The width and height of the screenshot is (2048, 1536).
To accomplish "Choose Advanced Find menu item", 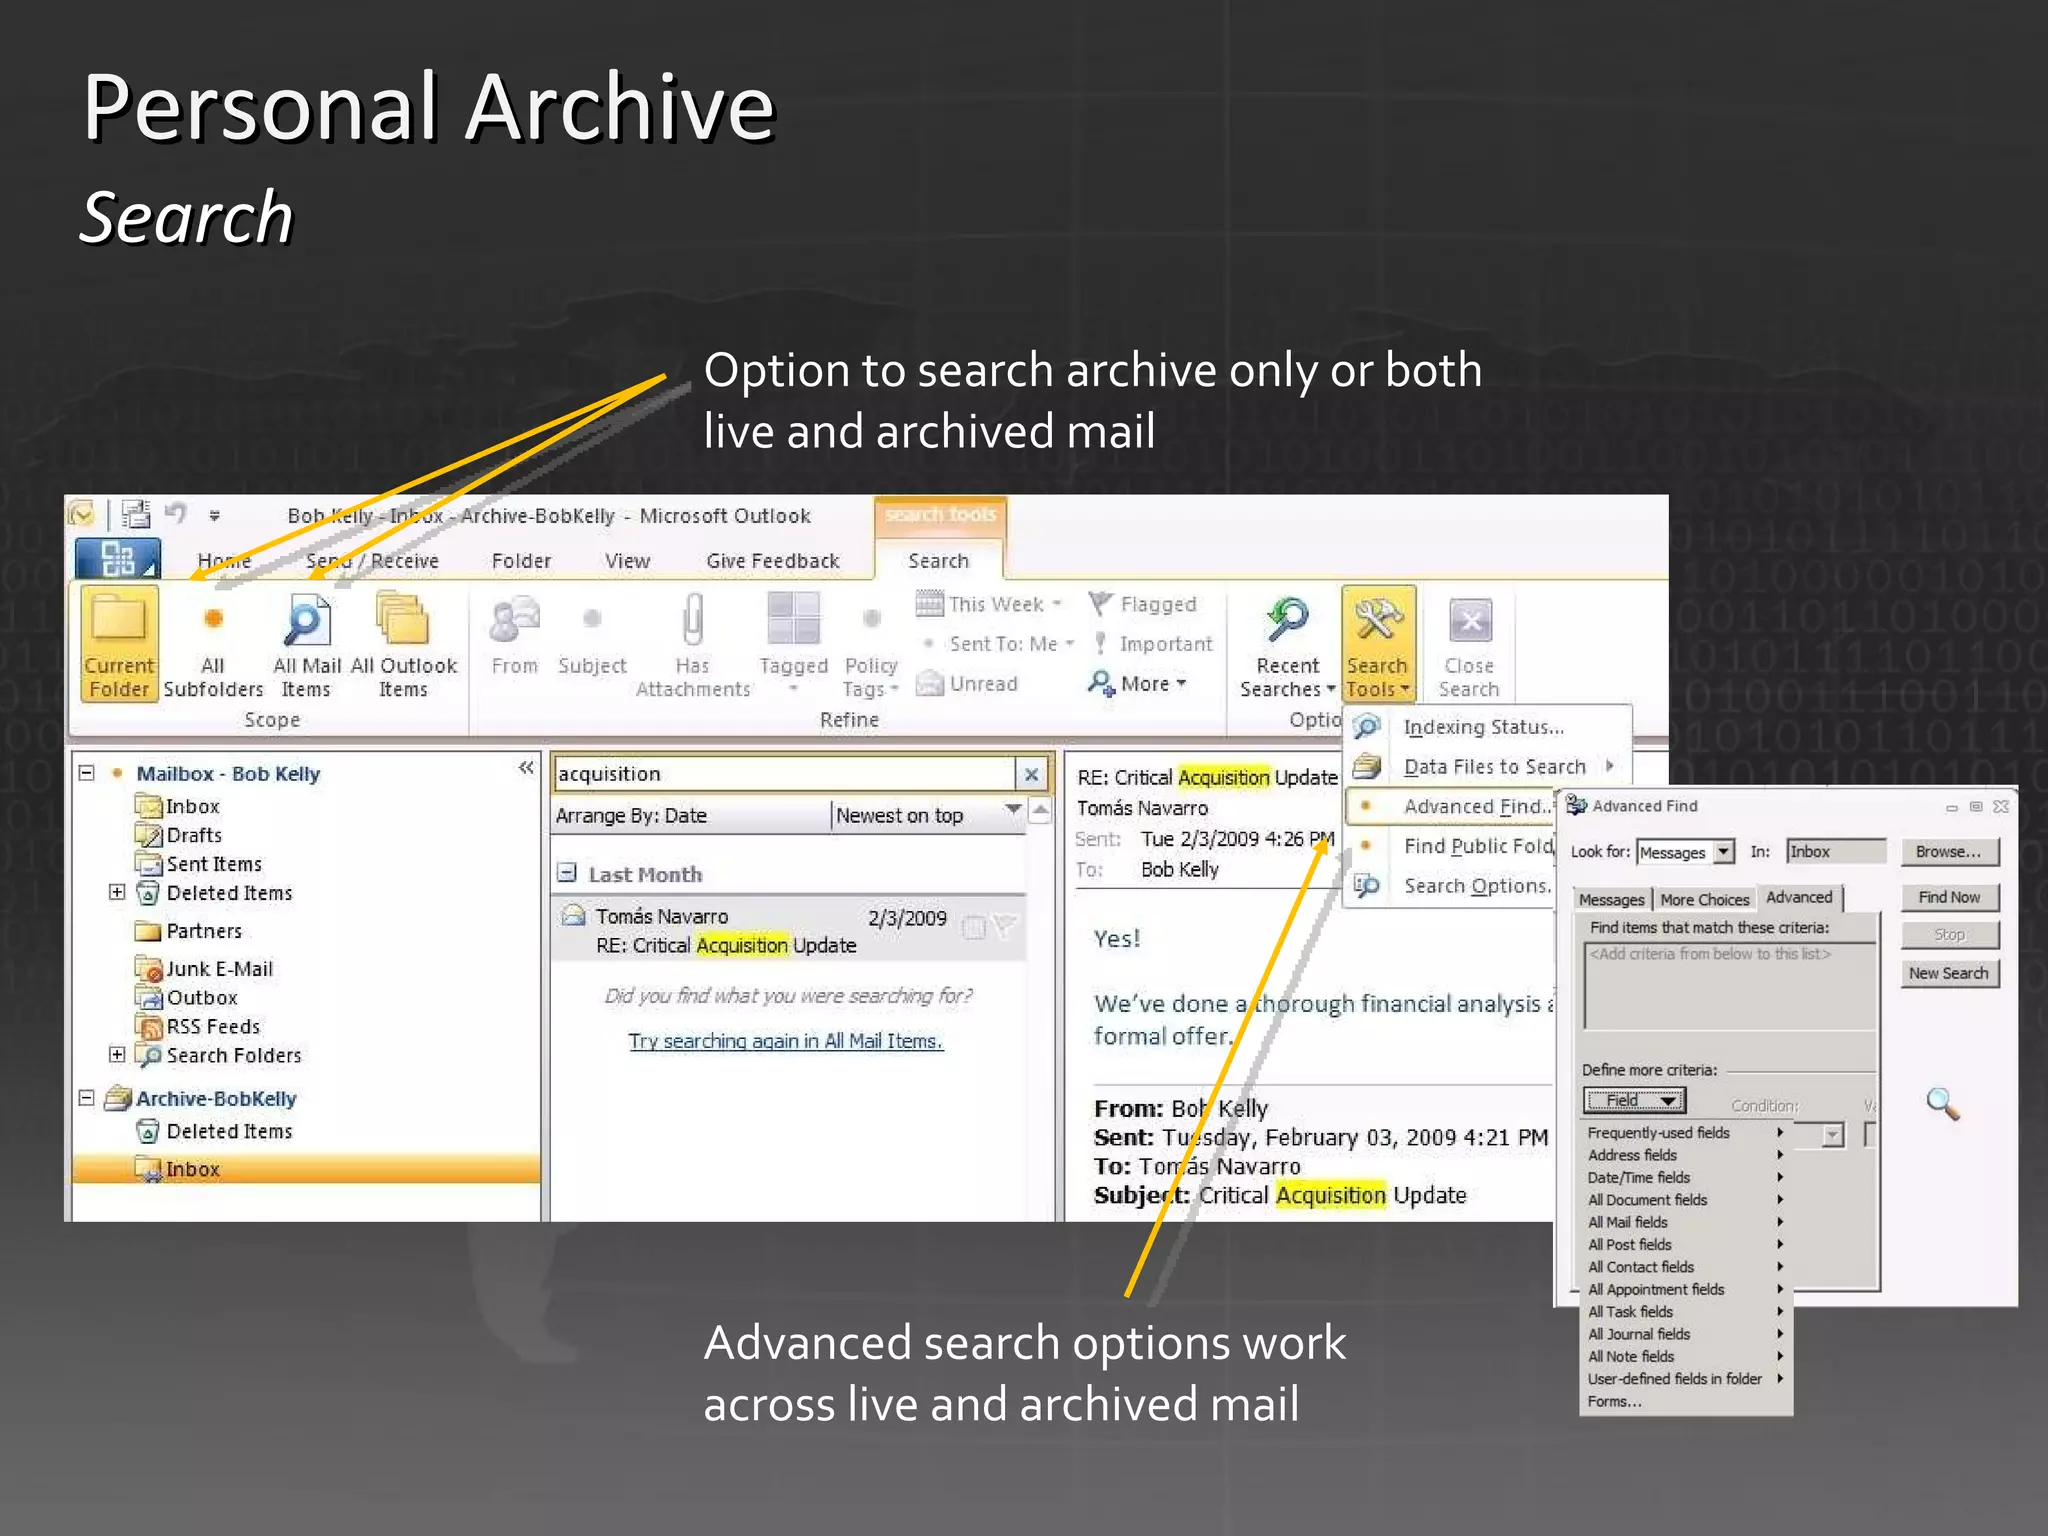I will 1452,806.
